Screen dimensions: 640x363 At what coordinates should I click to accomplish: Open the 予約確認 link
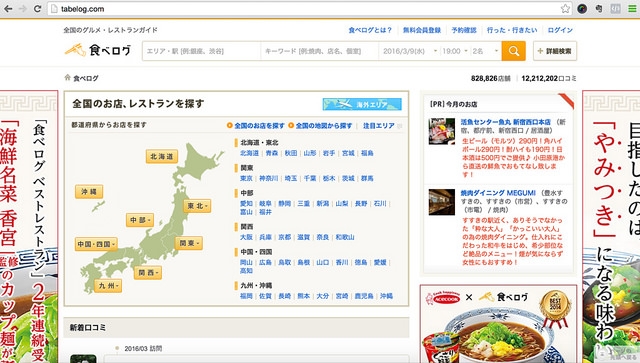tap(464, 30)
